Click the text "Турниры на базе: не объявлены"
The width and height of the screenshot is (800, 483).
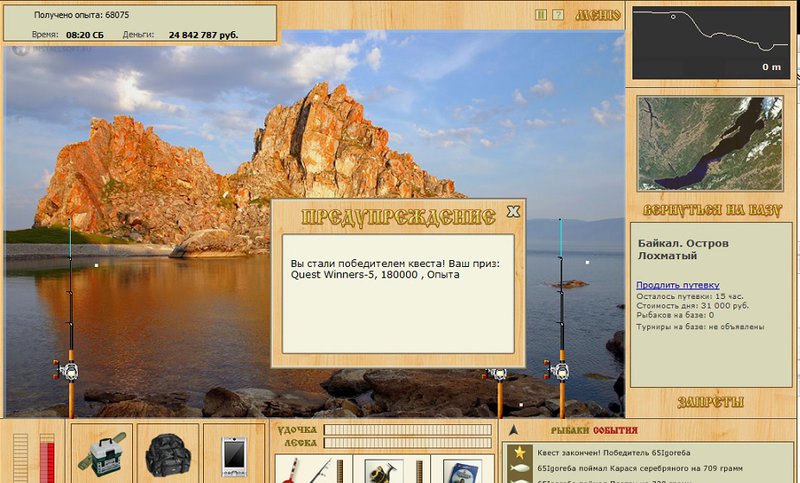tap(700, 326)
